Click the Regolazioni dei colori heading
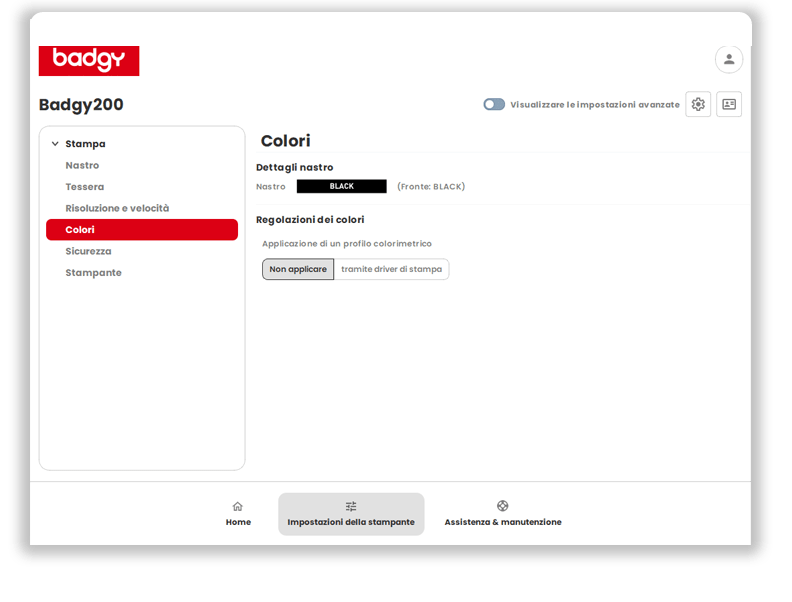This screenshot has width=792, height=602. point(310,220)
